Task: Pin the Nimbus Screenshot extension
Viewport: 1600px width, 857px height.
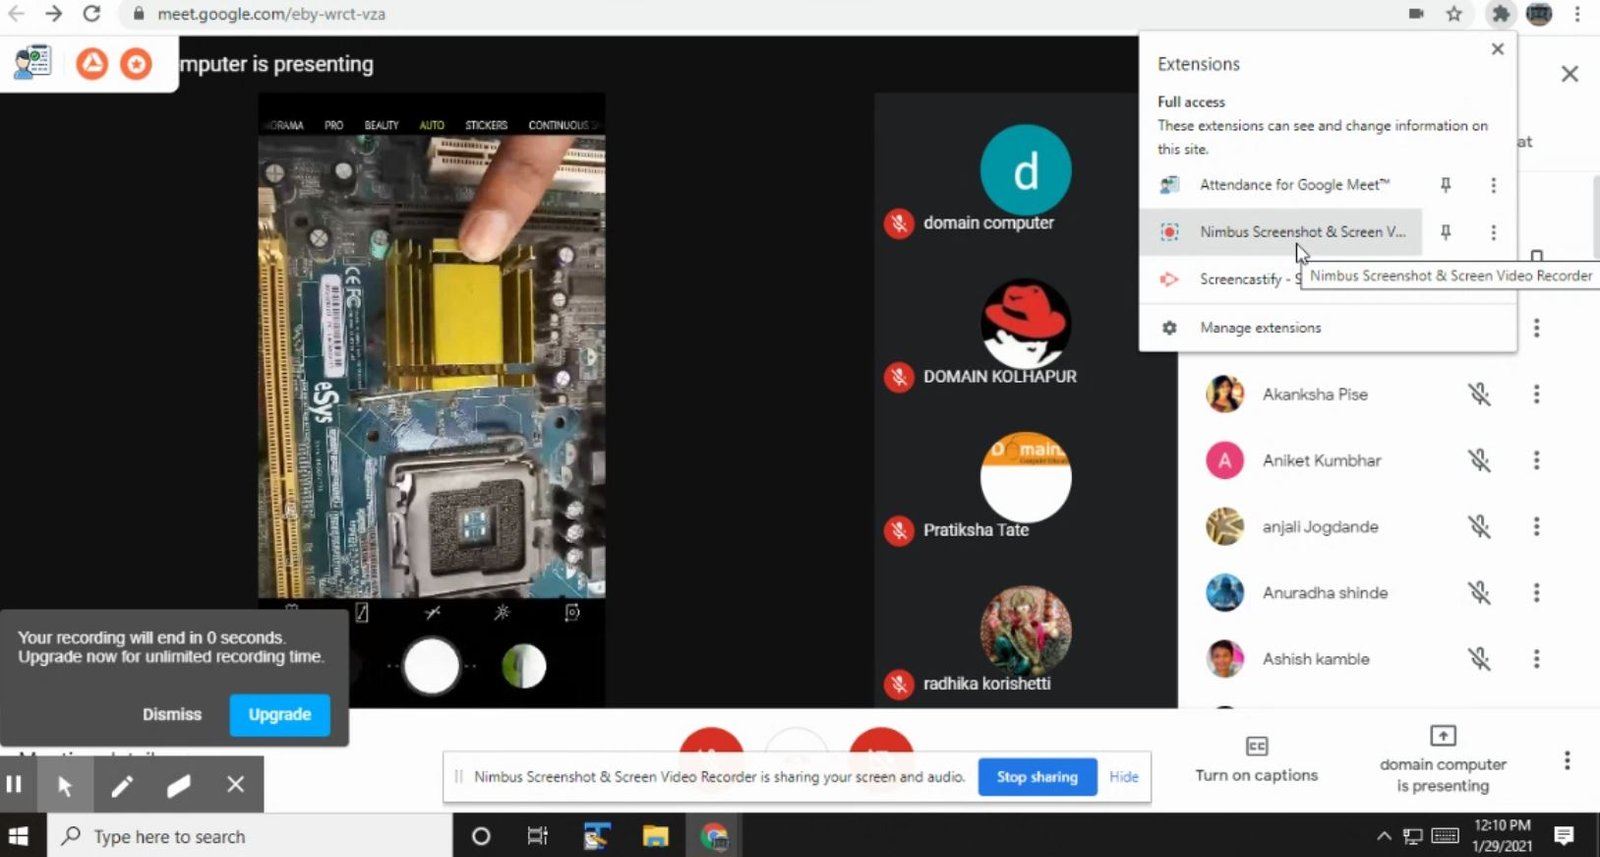Action: pos(1445,232)
